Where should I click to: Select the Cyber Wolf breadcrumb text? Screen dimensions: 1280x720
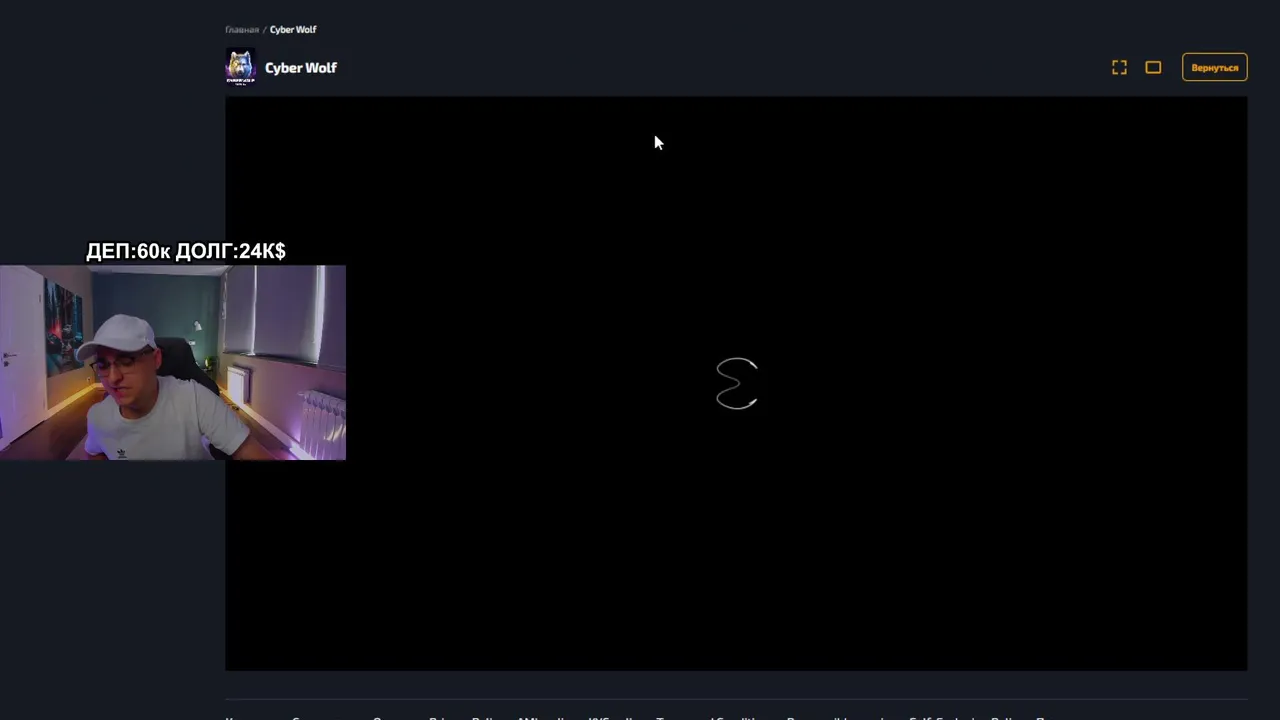pyautogui.click(x=293, y=30)
